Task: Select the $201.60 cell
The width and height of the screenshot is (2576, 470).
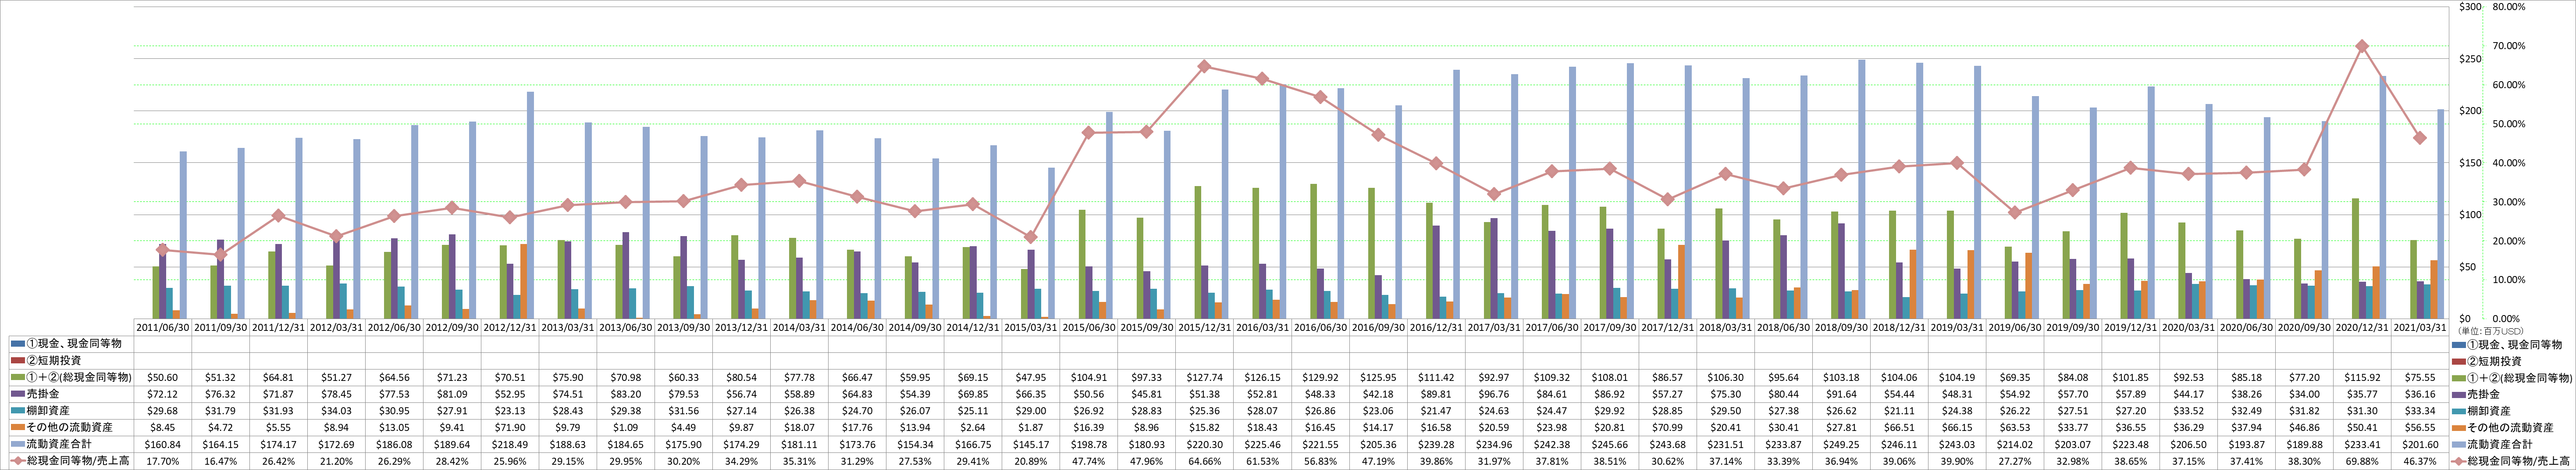Action: pos(2420,445)
